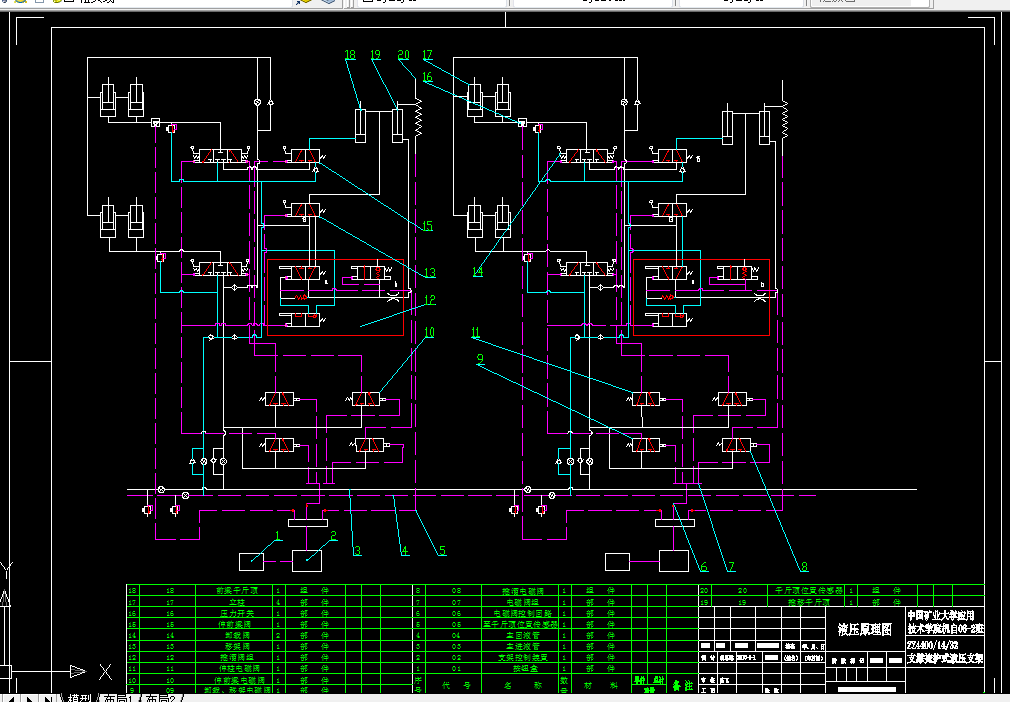Select the right red-bordered valve group box

click(701, 298)
